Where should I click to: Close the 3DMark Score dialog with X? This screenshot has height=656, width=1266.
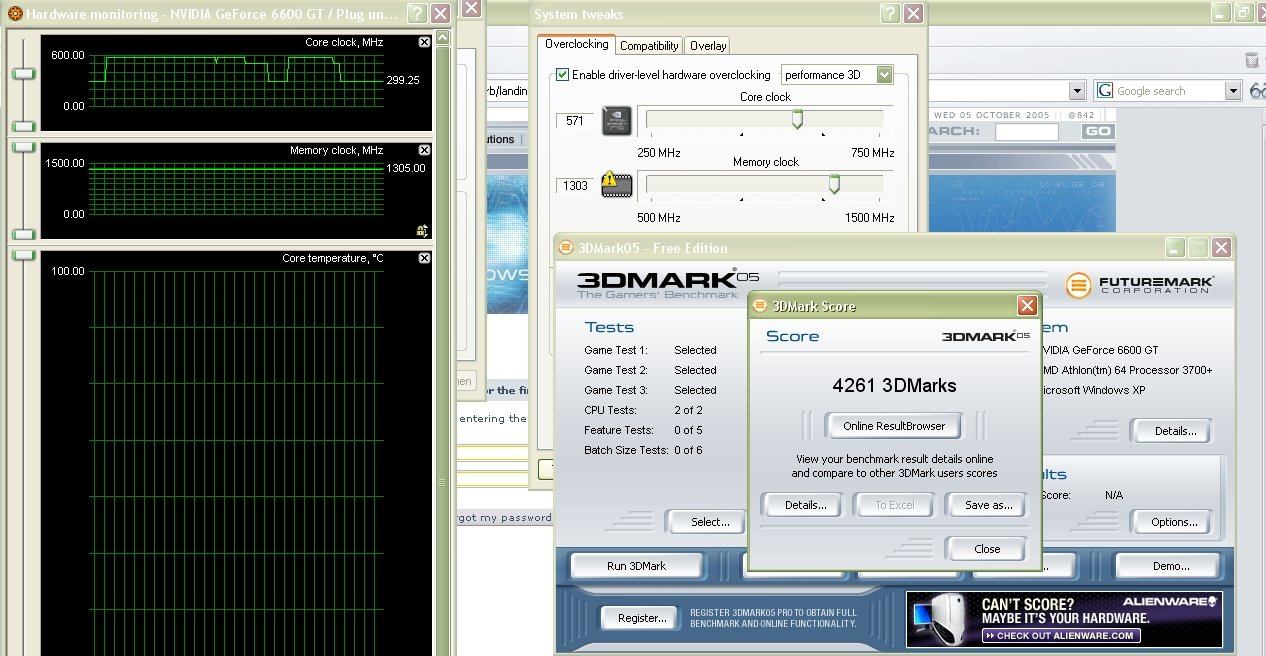[x=1027, y=306]
